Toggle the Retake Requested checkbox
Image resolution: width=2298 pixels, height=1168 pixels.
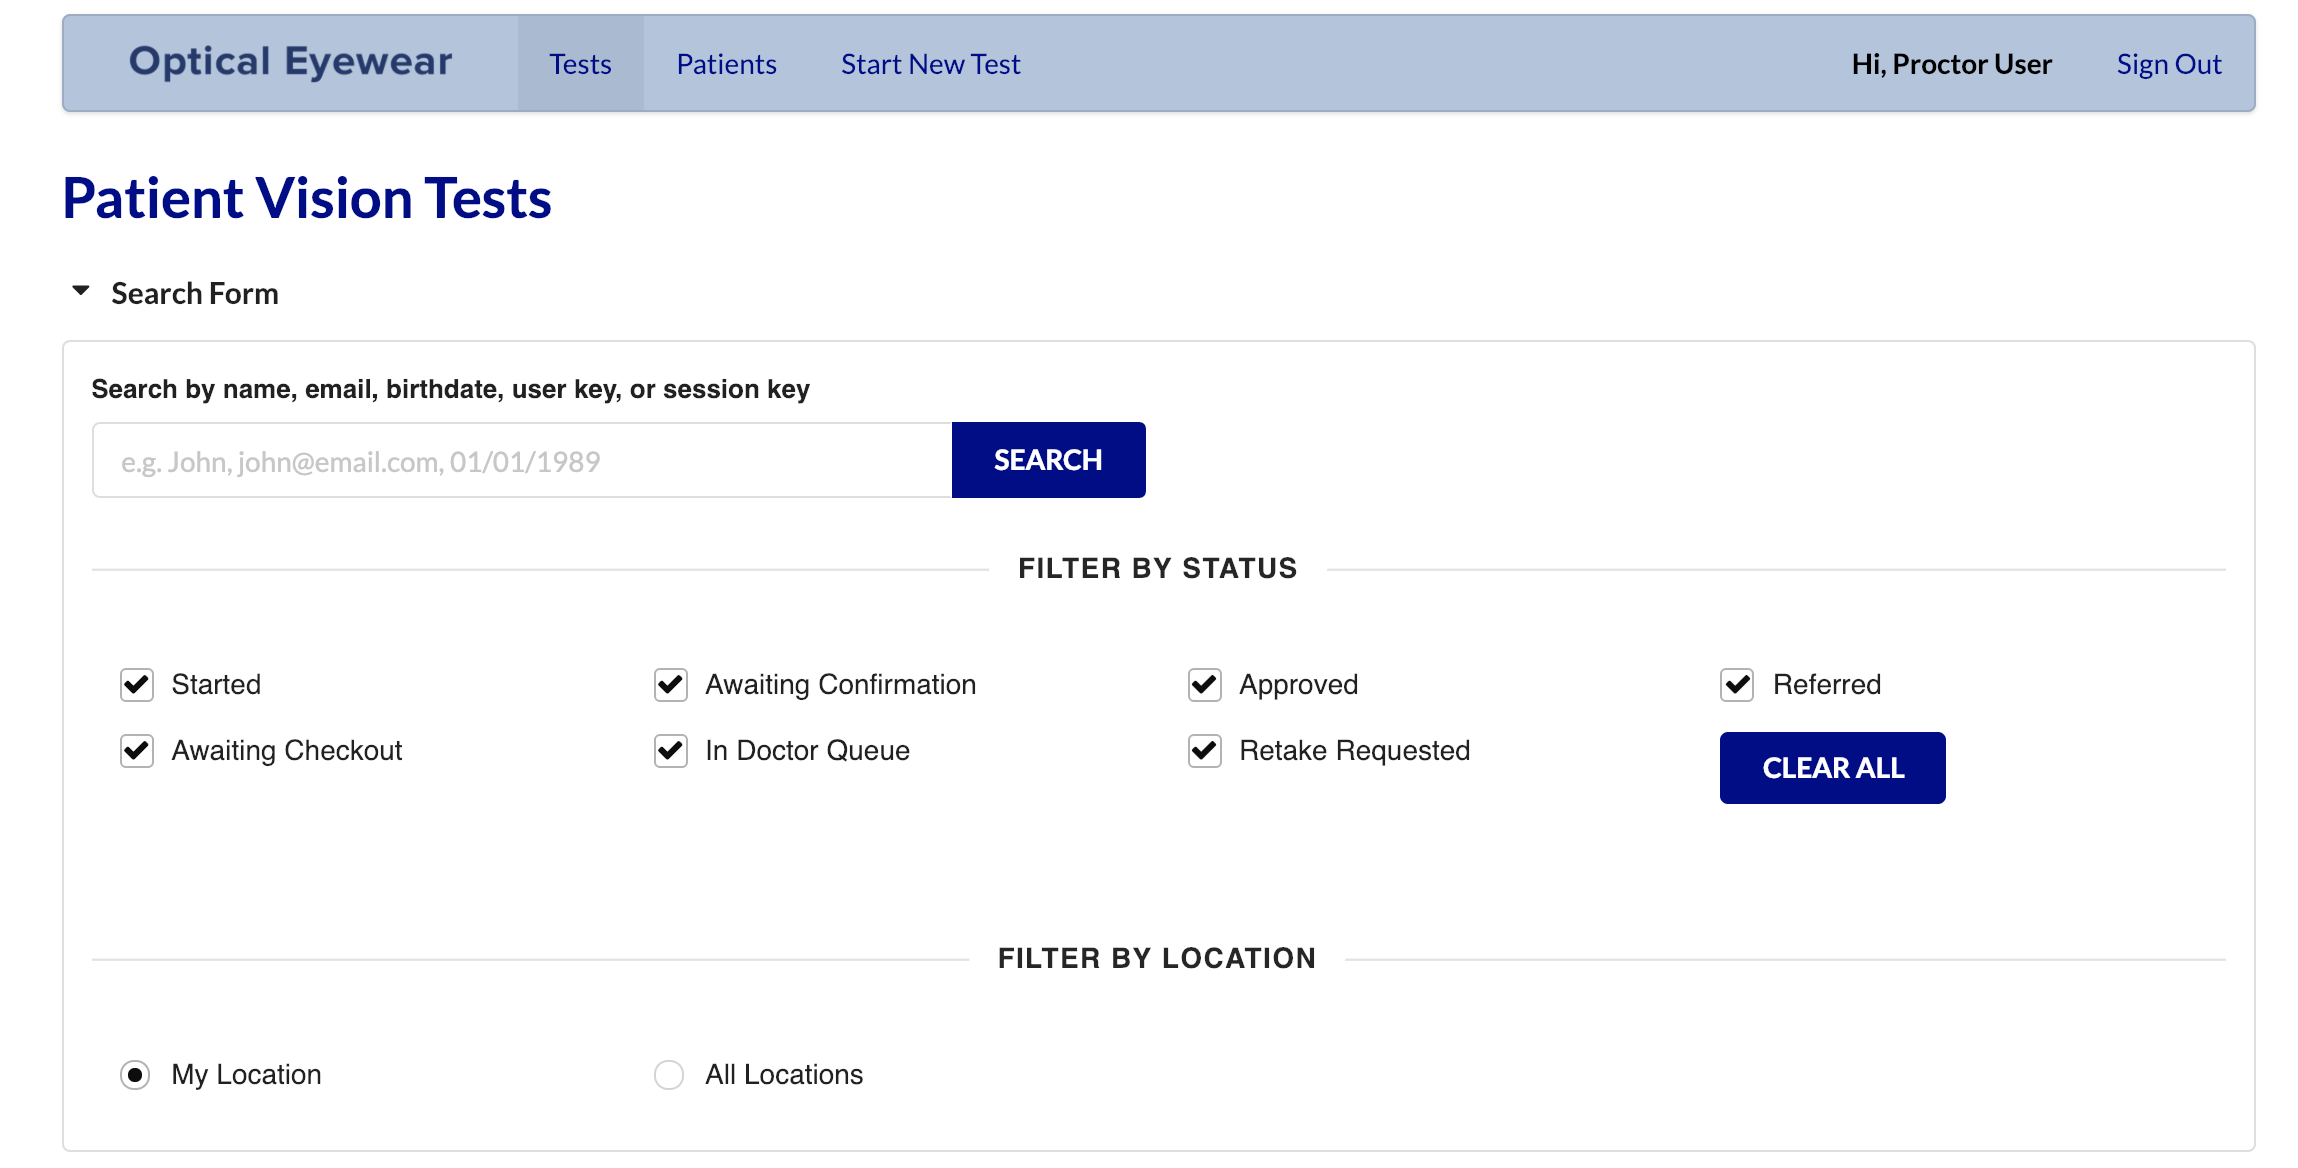click(x=1205, y=751)
